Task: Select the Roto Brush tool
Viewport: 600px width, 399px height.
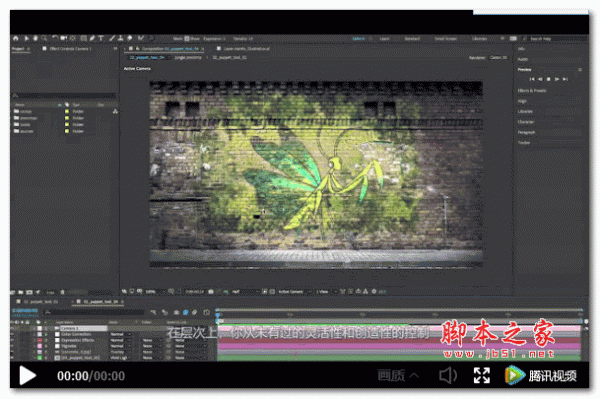Action: point(141,38)
